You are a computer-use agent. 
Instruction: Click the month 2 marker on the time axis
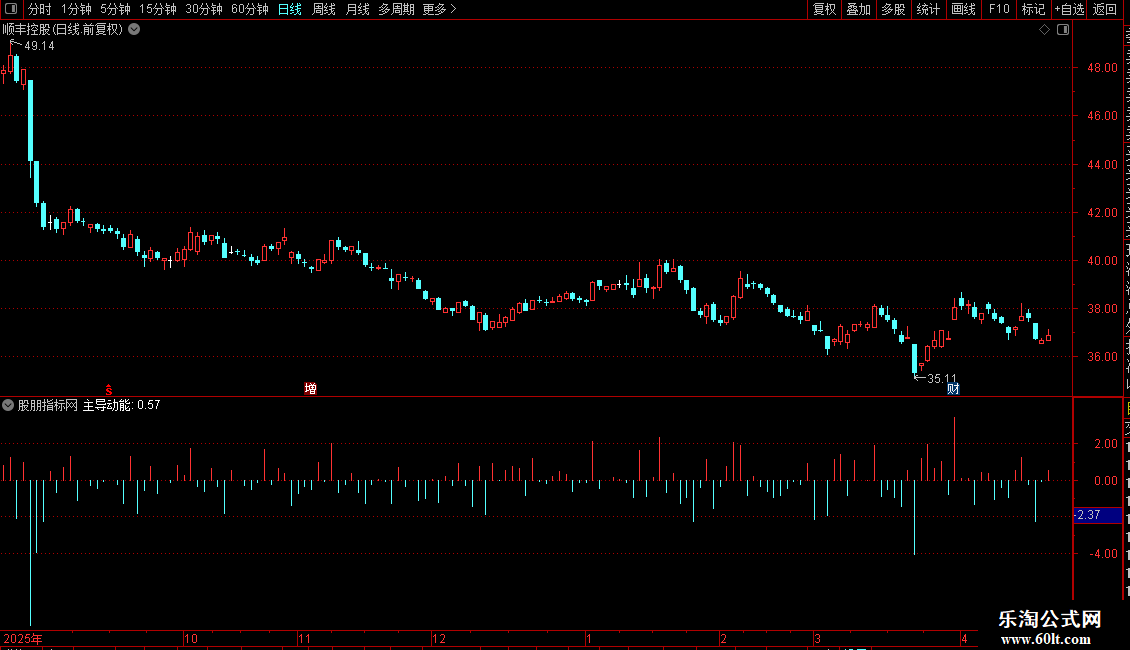coord(723,638)
